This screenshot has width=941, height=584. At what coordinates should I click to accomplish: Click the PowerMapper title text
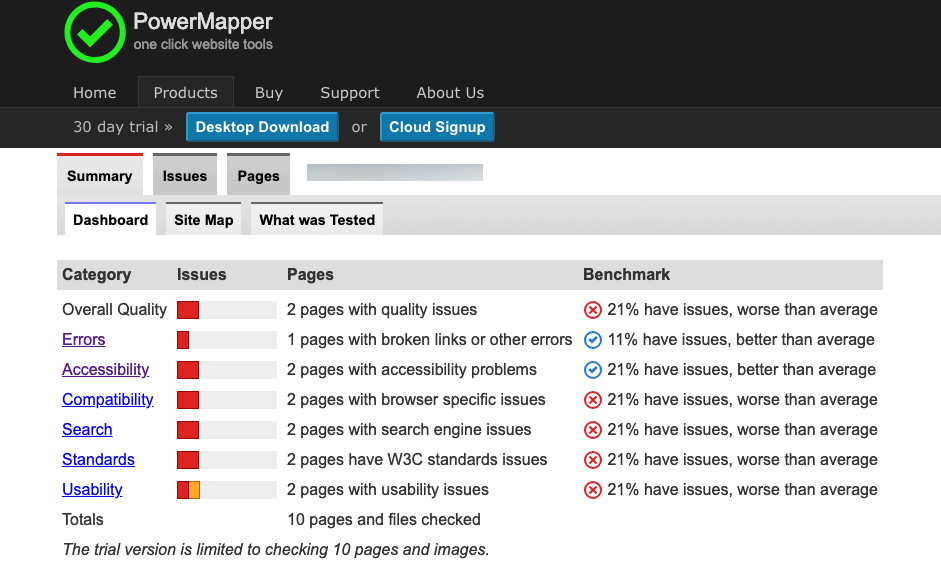203,22
